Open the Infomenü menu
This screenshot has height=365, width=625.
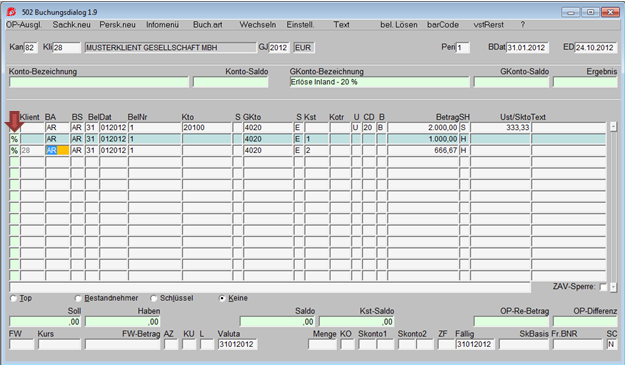162,25
